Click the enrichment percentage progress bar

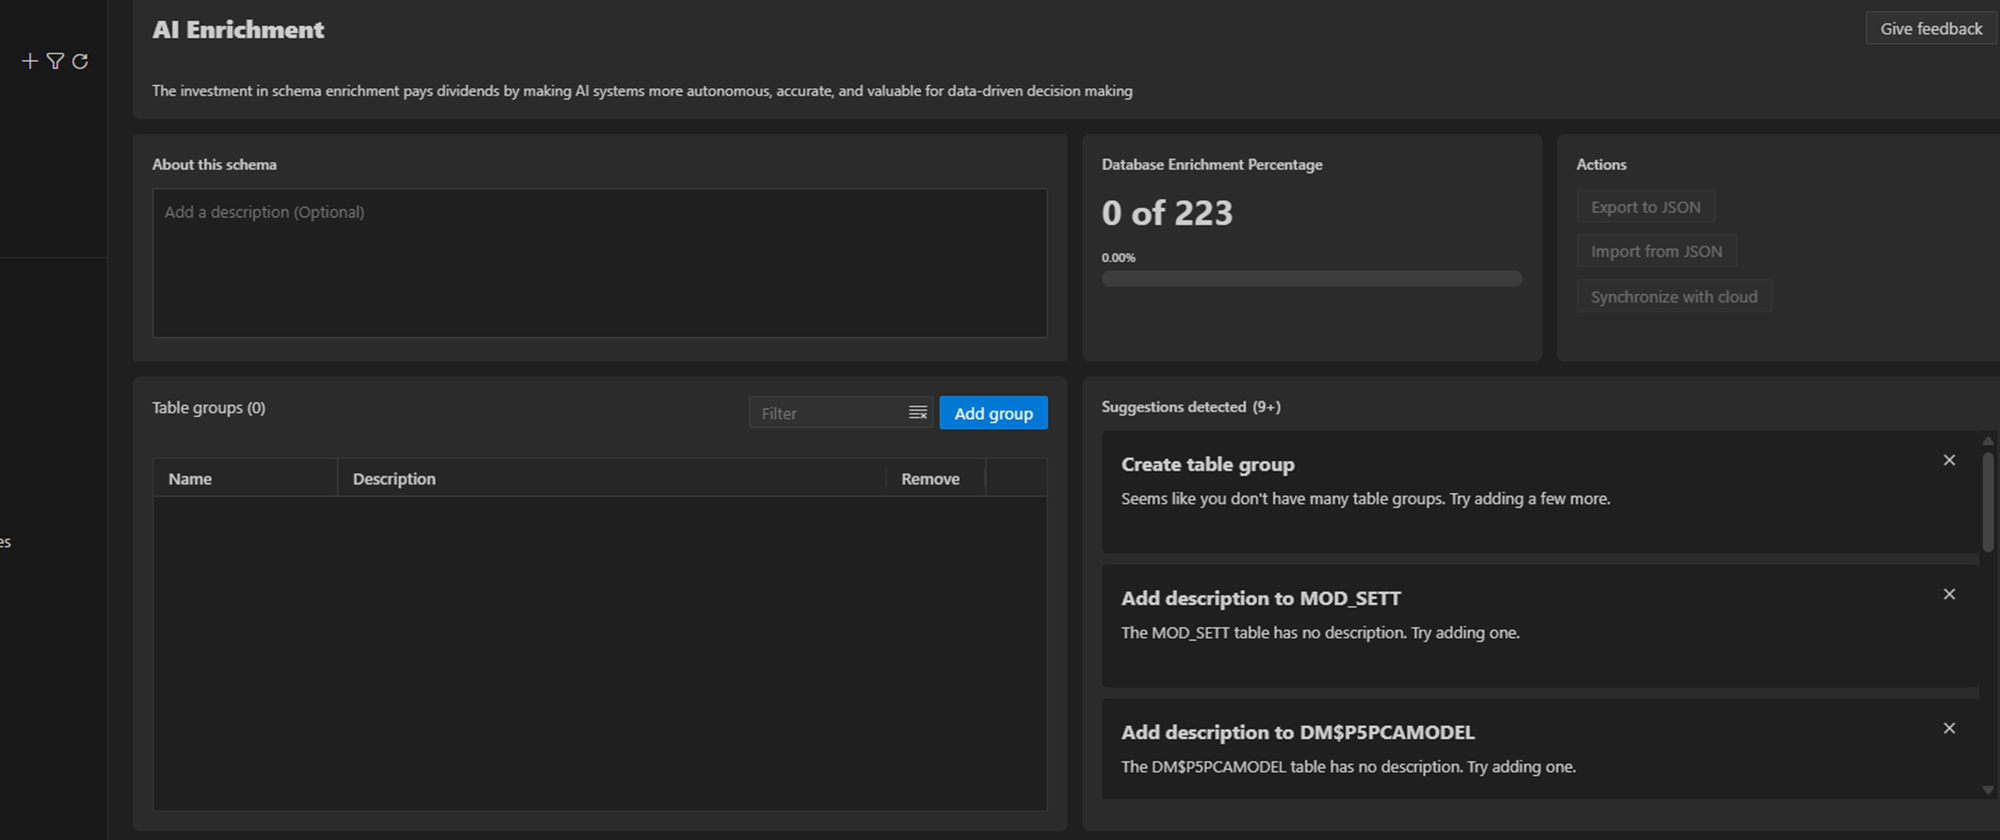1312,279
